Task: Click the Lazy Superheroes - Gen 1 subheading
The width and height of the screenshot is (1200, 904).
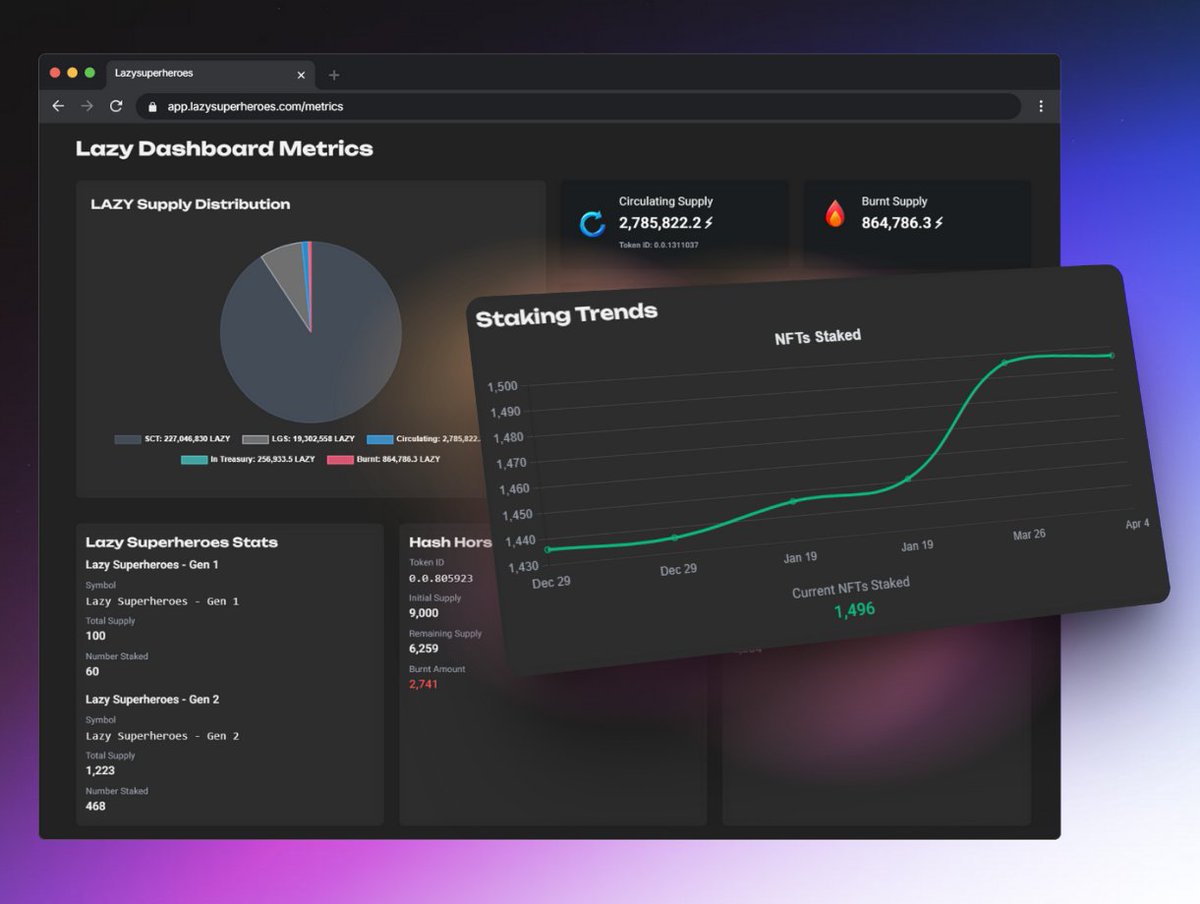Action: click(152, 565)
